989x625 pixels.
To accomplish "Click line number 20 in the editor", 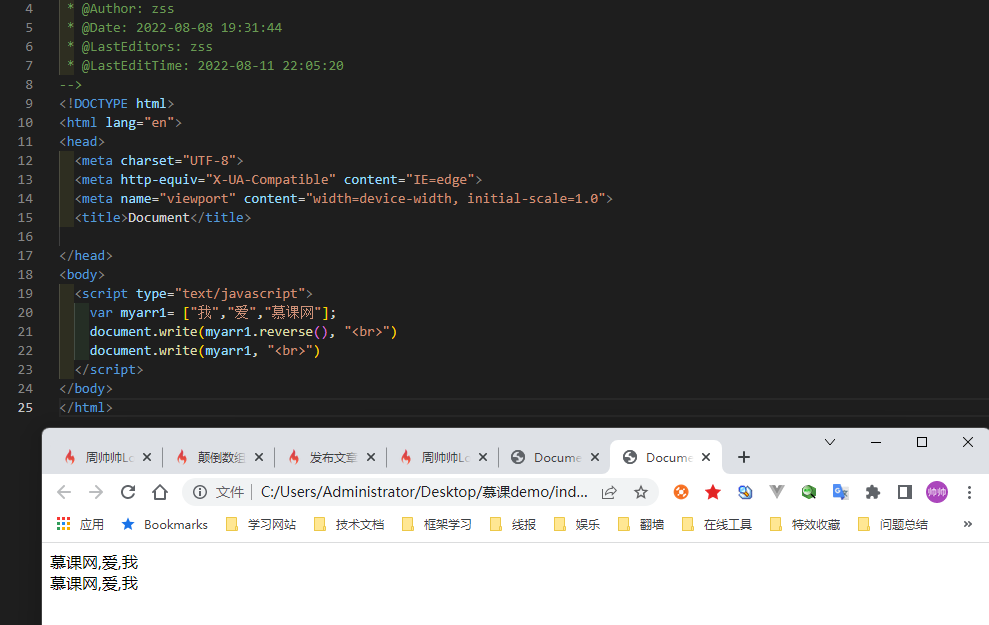I will [25, 312].
